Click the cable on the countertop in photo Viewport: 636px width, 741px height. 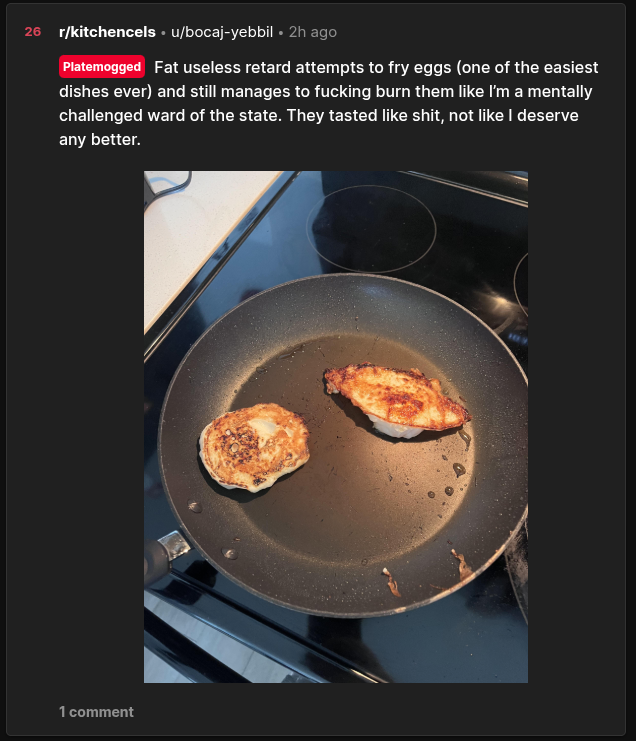point(168,187)
